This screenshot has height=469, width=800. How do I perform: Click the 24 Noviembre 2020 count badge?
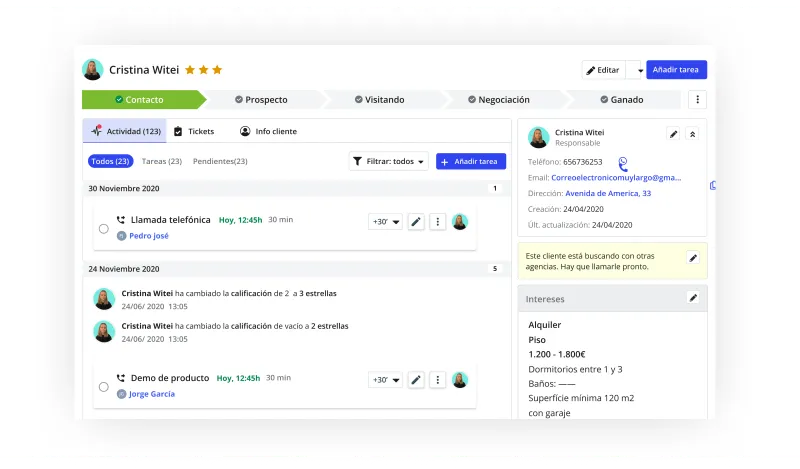pyautogui.click(x=495, y=269)
